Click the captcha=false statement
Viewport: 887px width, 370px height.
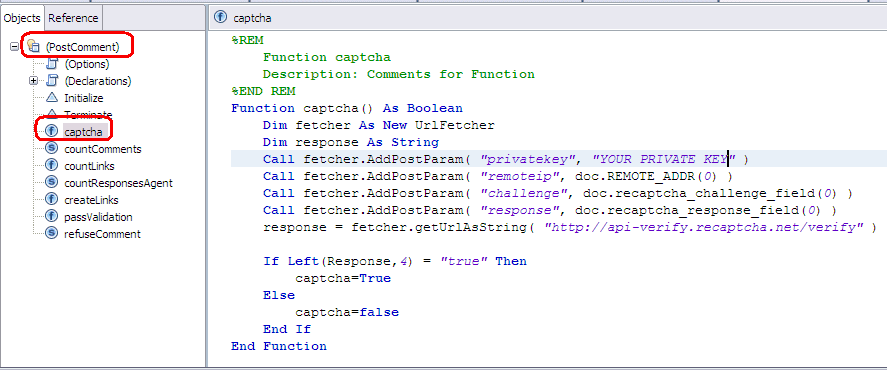coord(347,312)
